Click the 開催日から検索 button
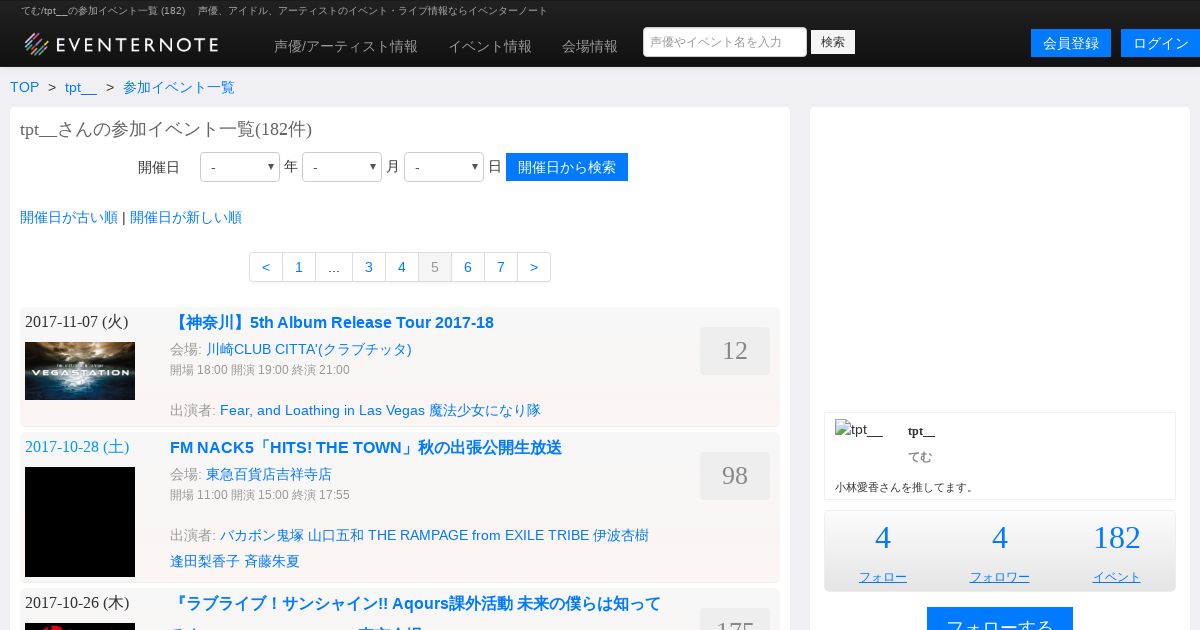1200x630 pixels. [567, 167]
